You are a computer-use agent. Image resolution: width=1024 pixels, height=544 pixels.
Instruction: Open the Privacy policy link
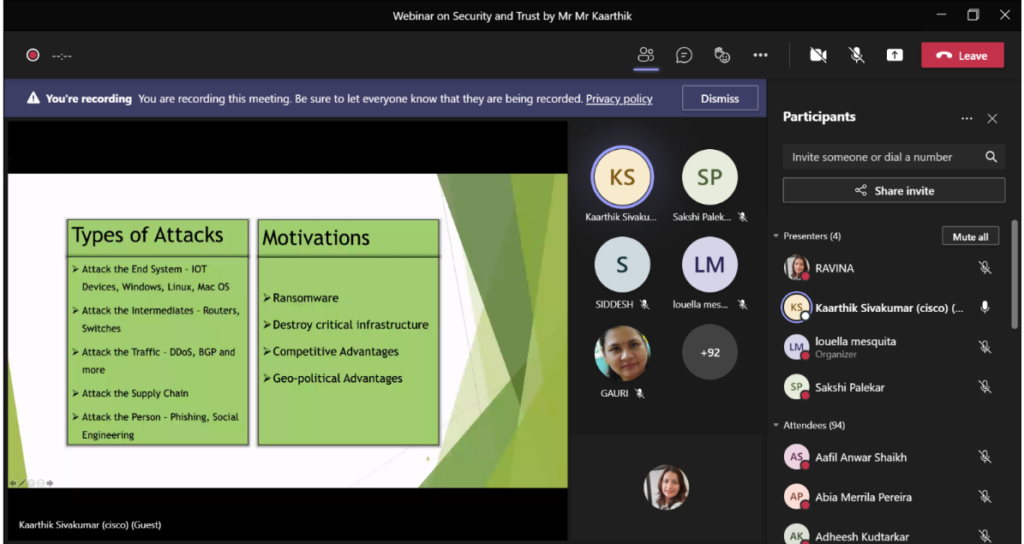point(618,99)
